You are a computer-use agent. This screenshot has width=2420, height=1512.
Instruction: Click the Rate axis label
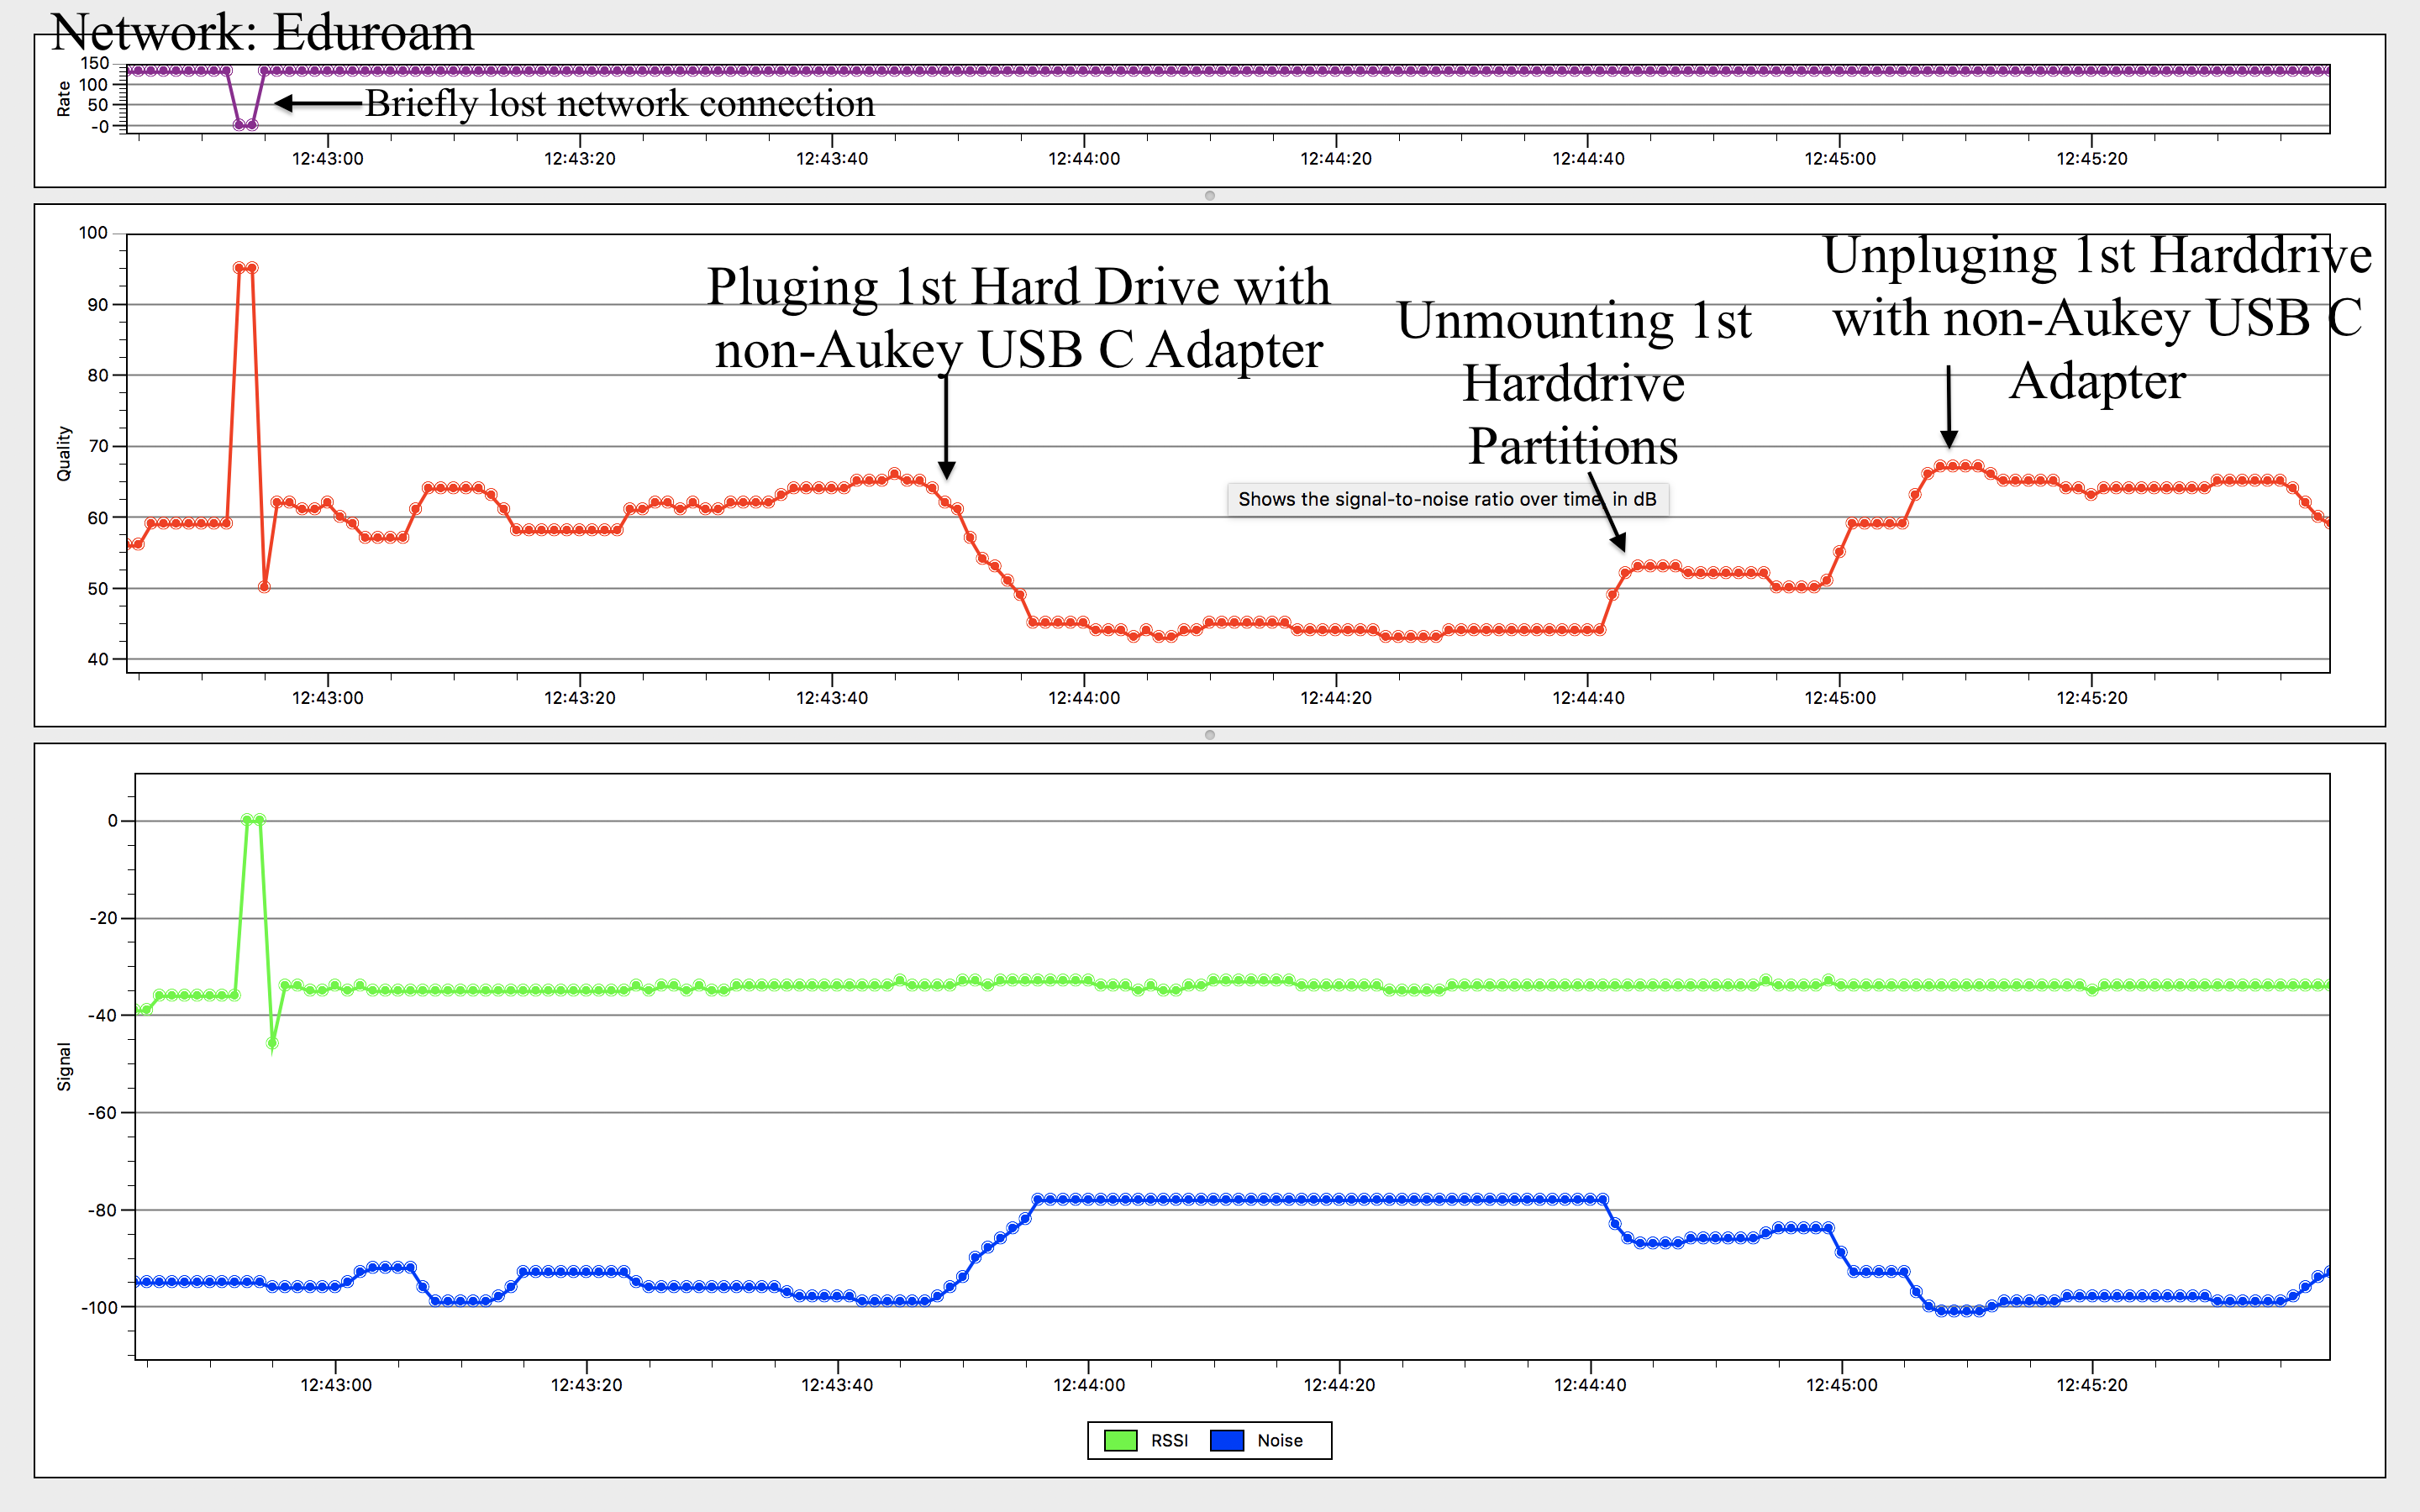64,98
